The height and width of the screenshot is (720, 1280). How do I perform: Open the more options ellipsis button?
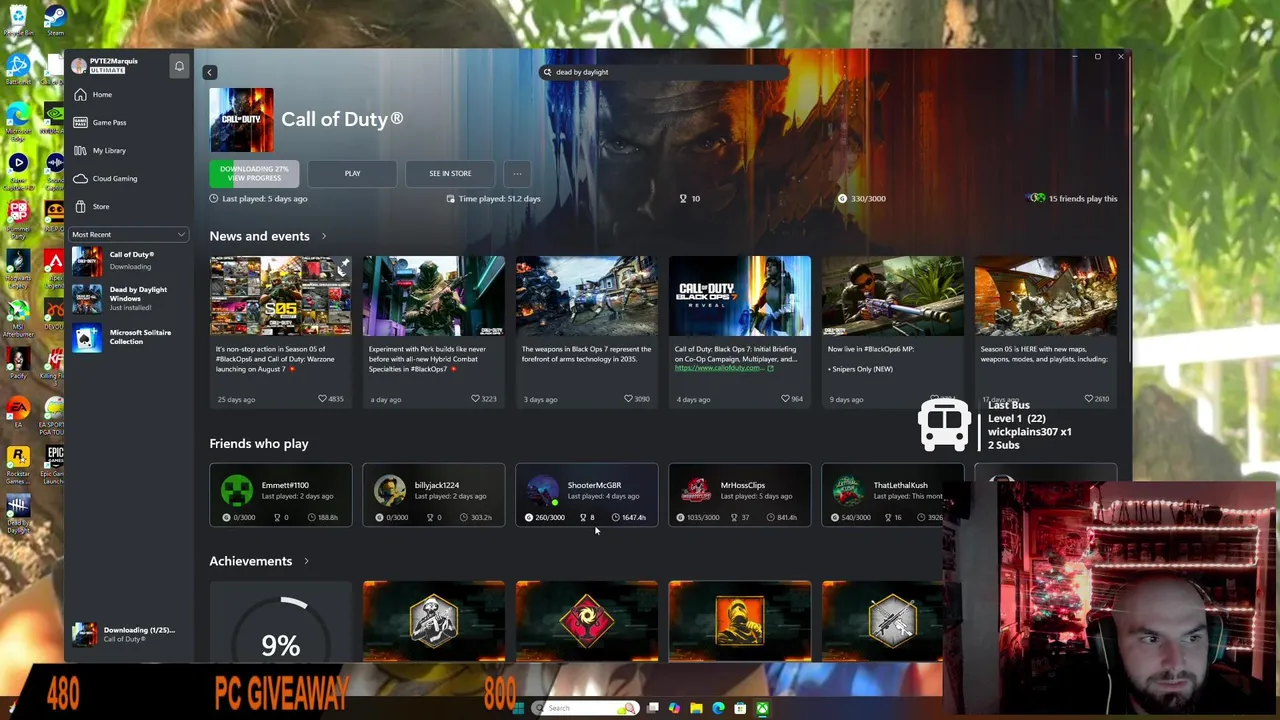[x=517, y=173]
